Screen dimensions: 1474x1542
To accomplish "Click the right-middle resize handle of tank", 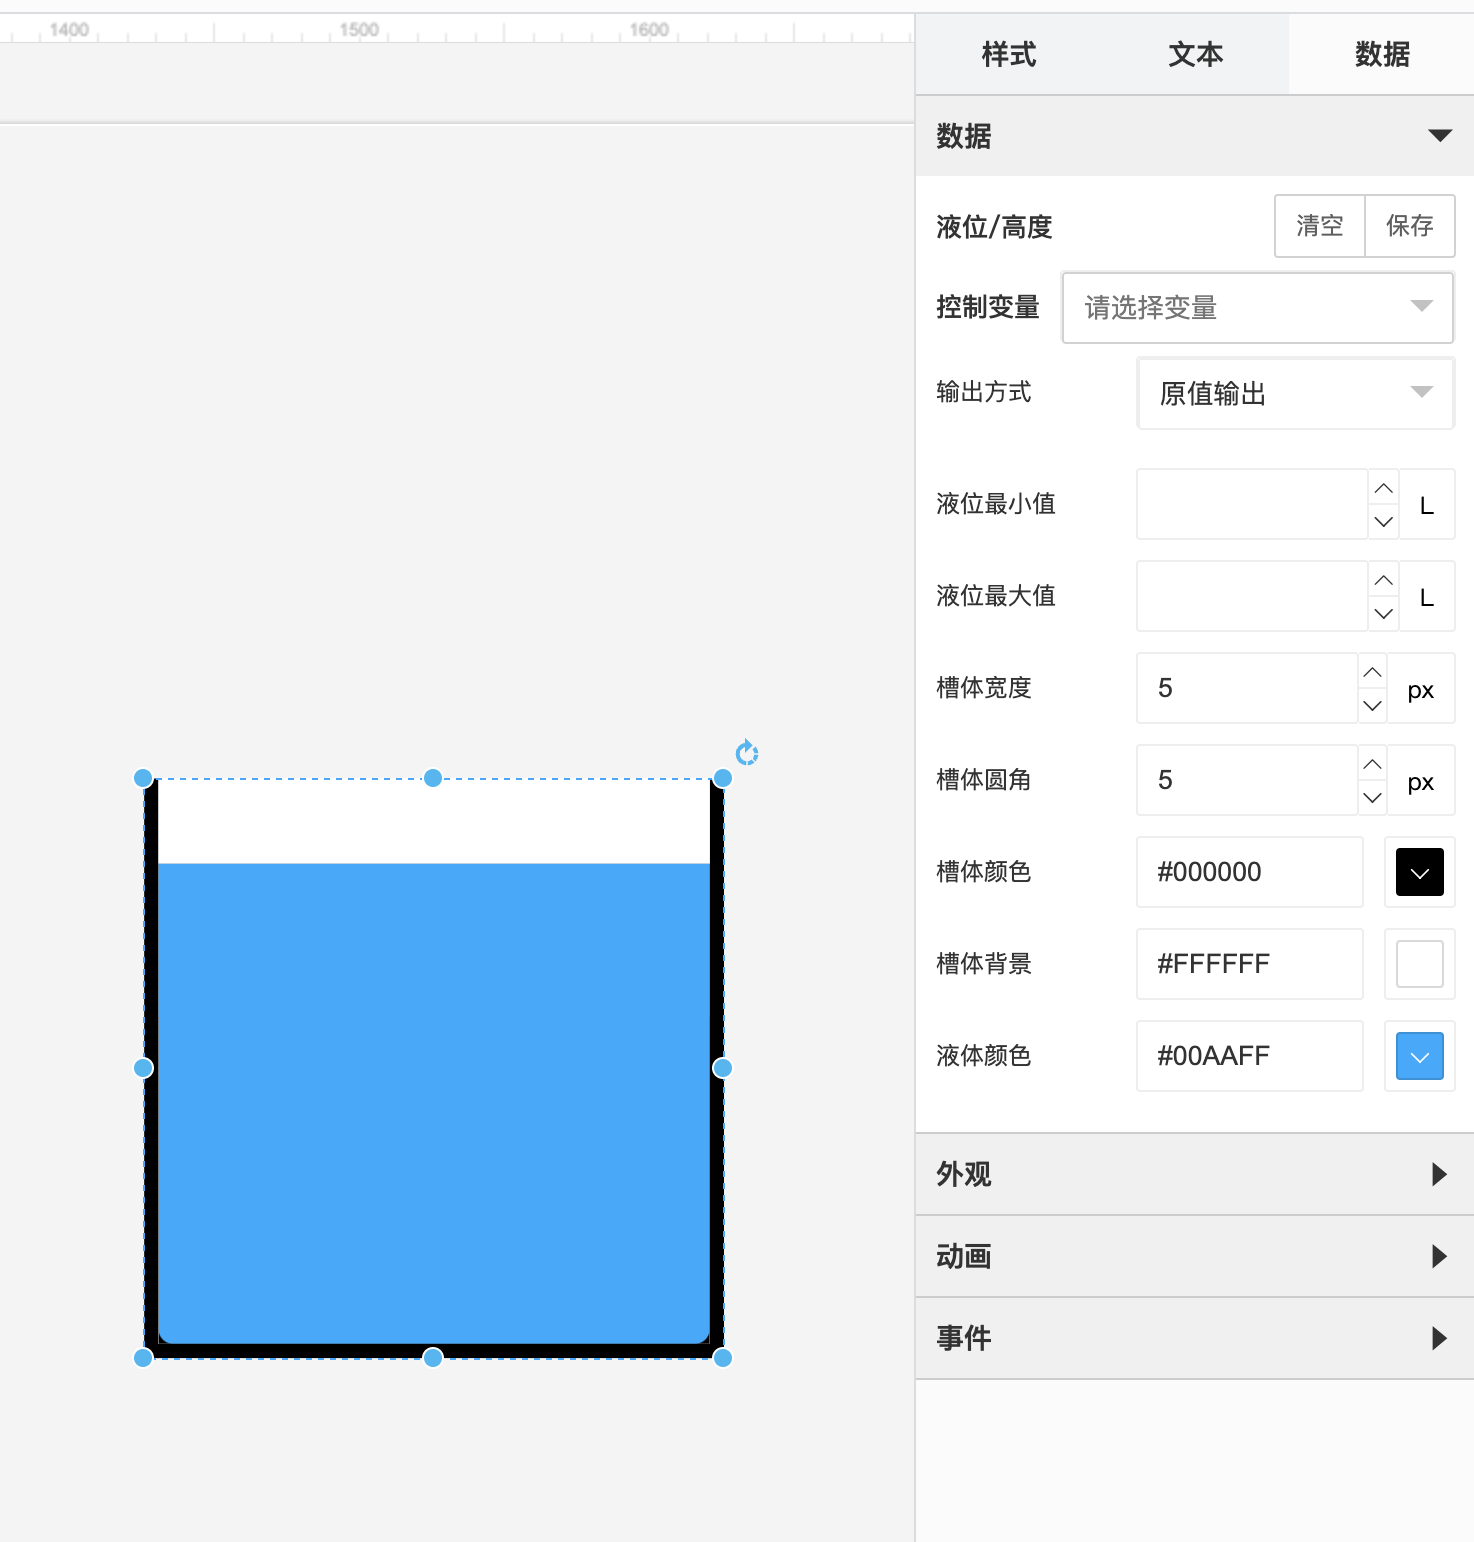I will click(x=722, y=1068).
